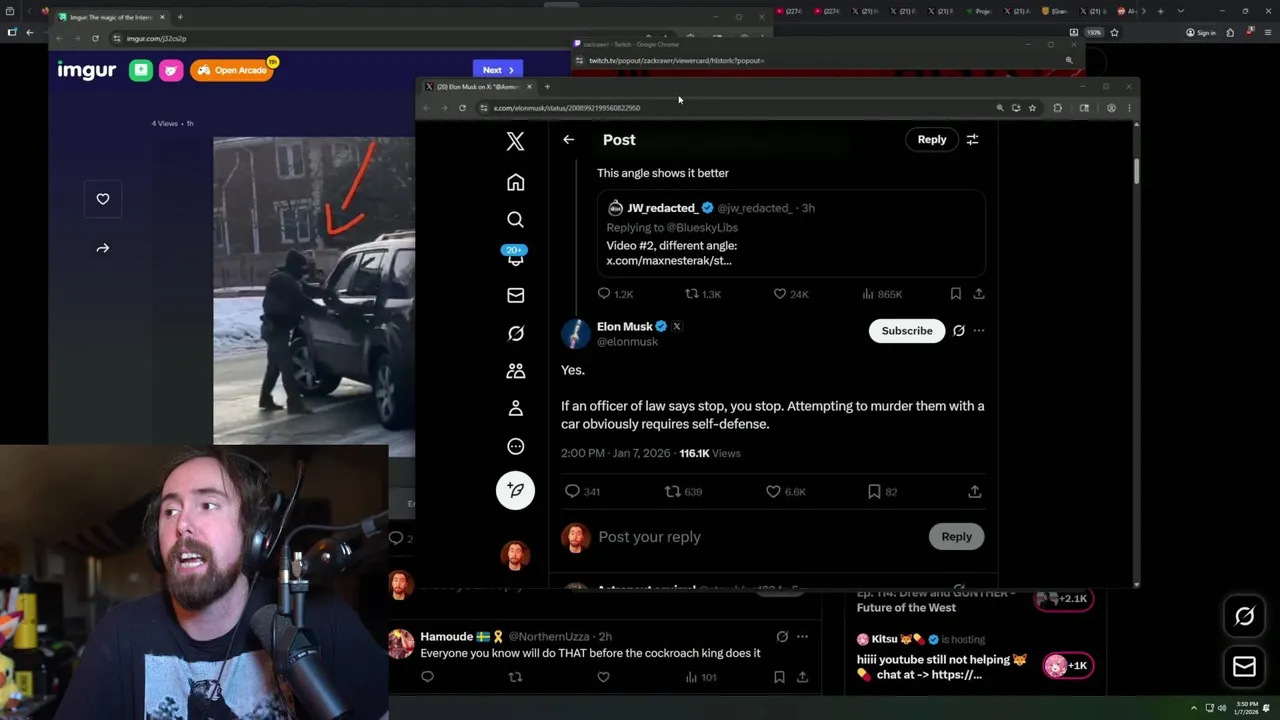1280x720 pixels.
Task: Bookmark Elon Musk's post showing 82
Action: tap(882, 491)
